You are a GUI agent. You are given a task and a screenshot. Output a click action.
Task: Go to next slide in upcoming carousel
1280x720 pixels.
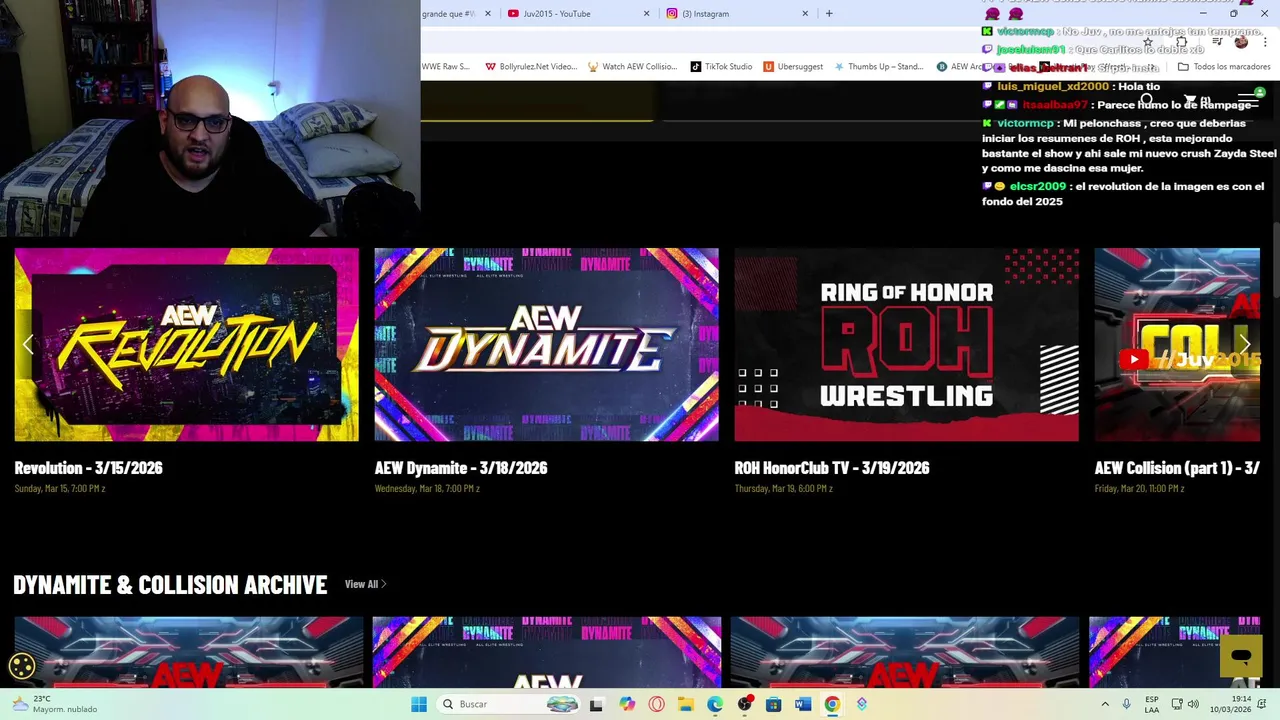click(1246, 345)
